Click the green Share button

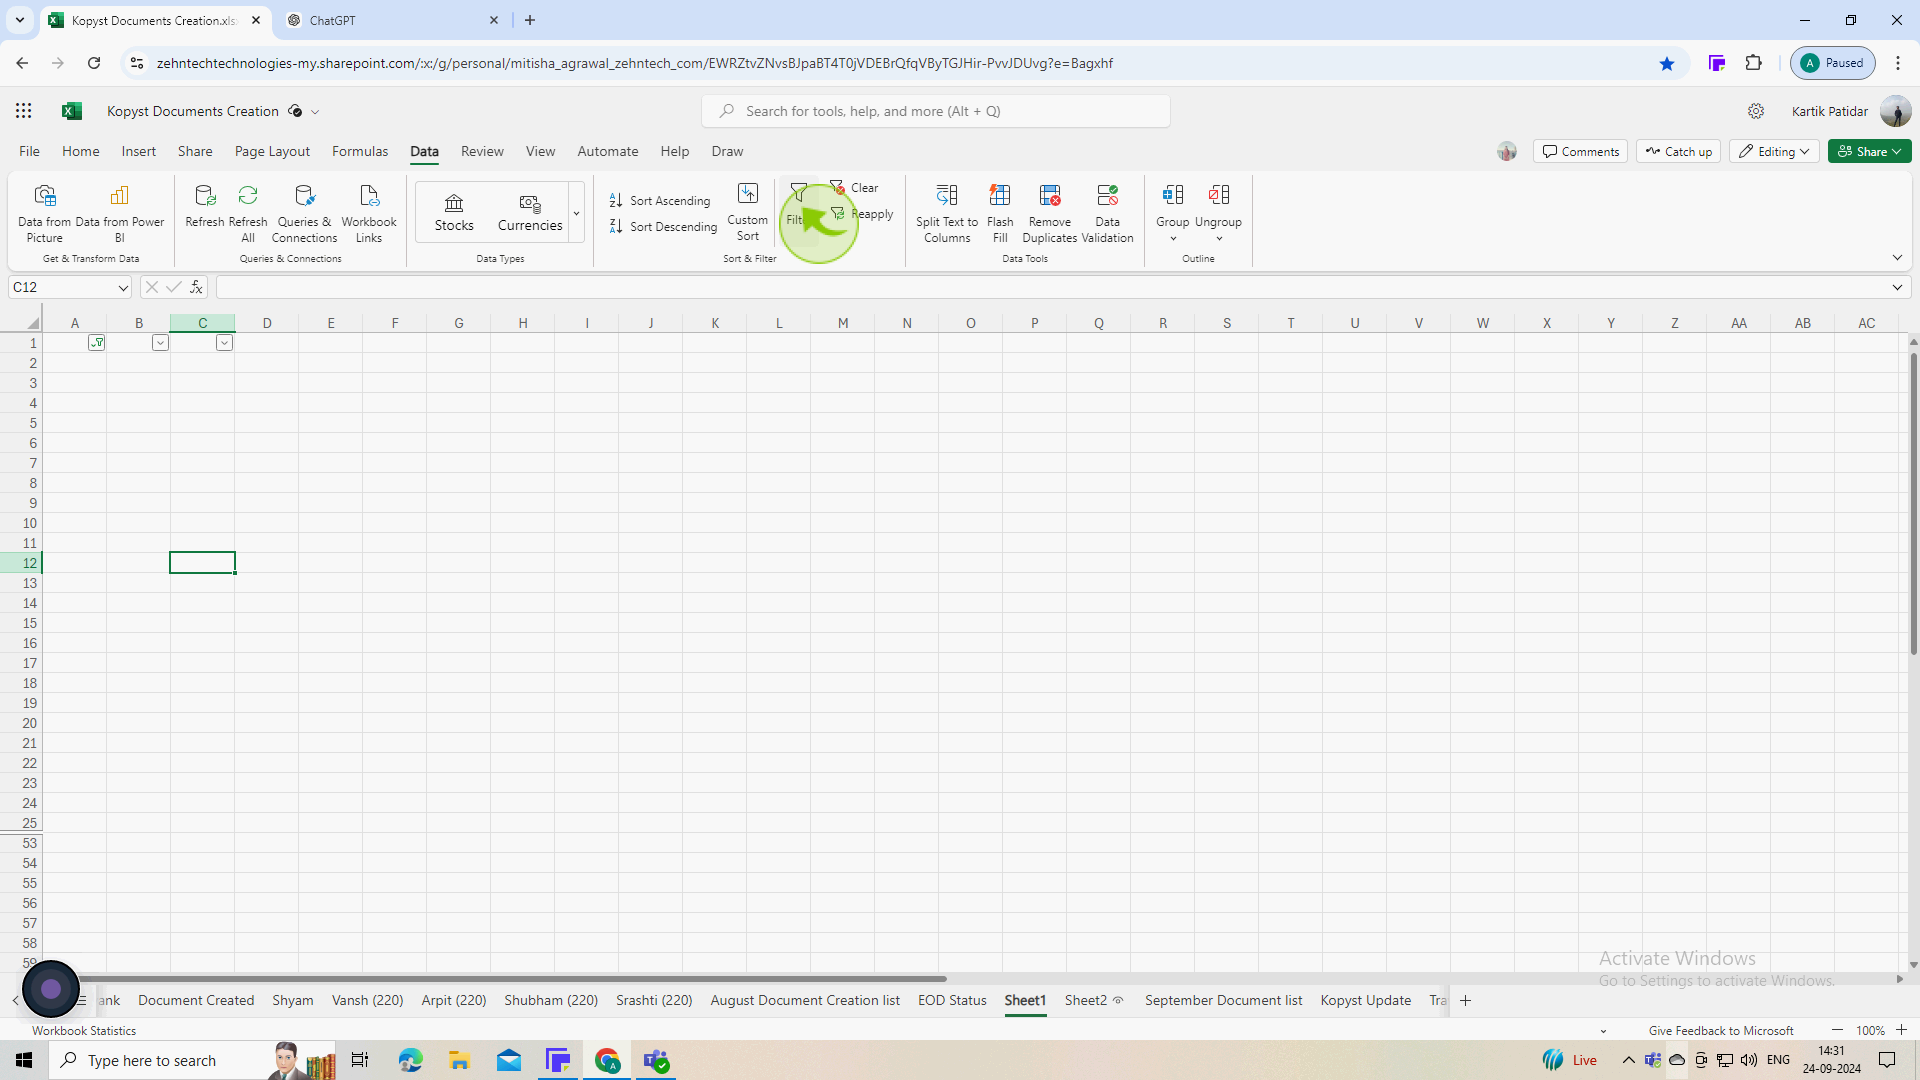point(1870,151)
